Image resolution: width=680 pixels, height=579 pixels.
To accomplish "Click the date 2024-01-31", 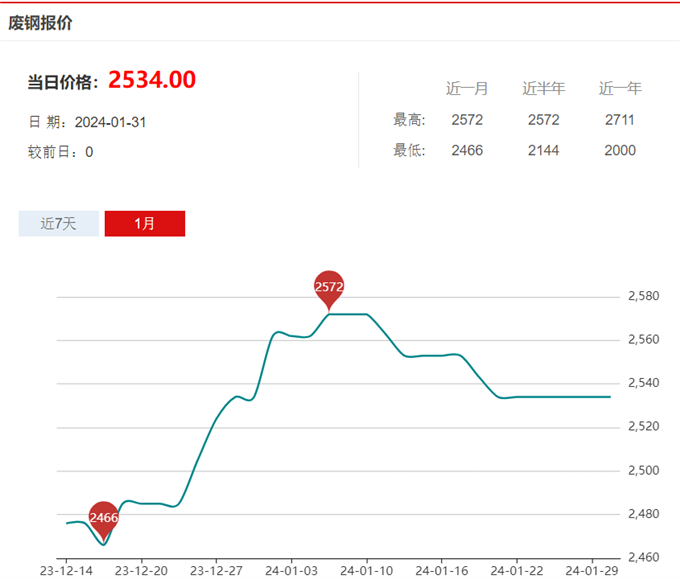I will point(110,122).
